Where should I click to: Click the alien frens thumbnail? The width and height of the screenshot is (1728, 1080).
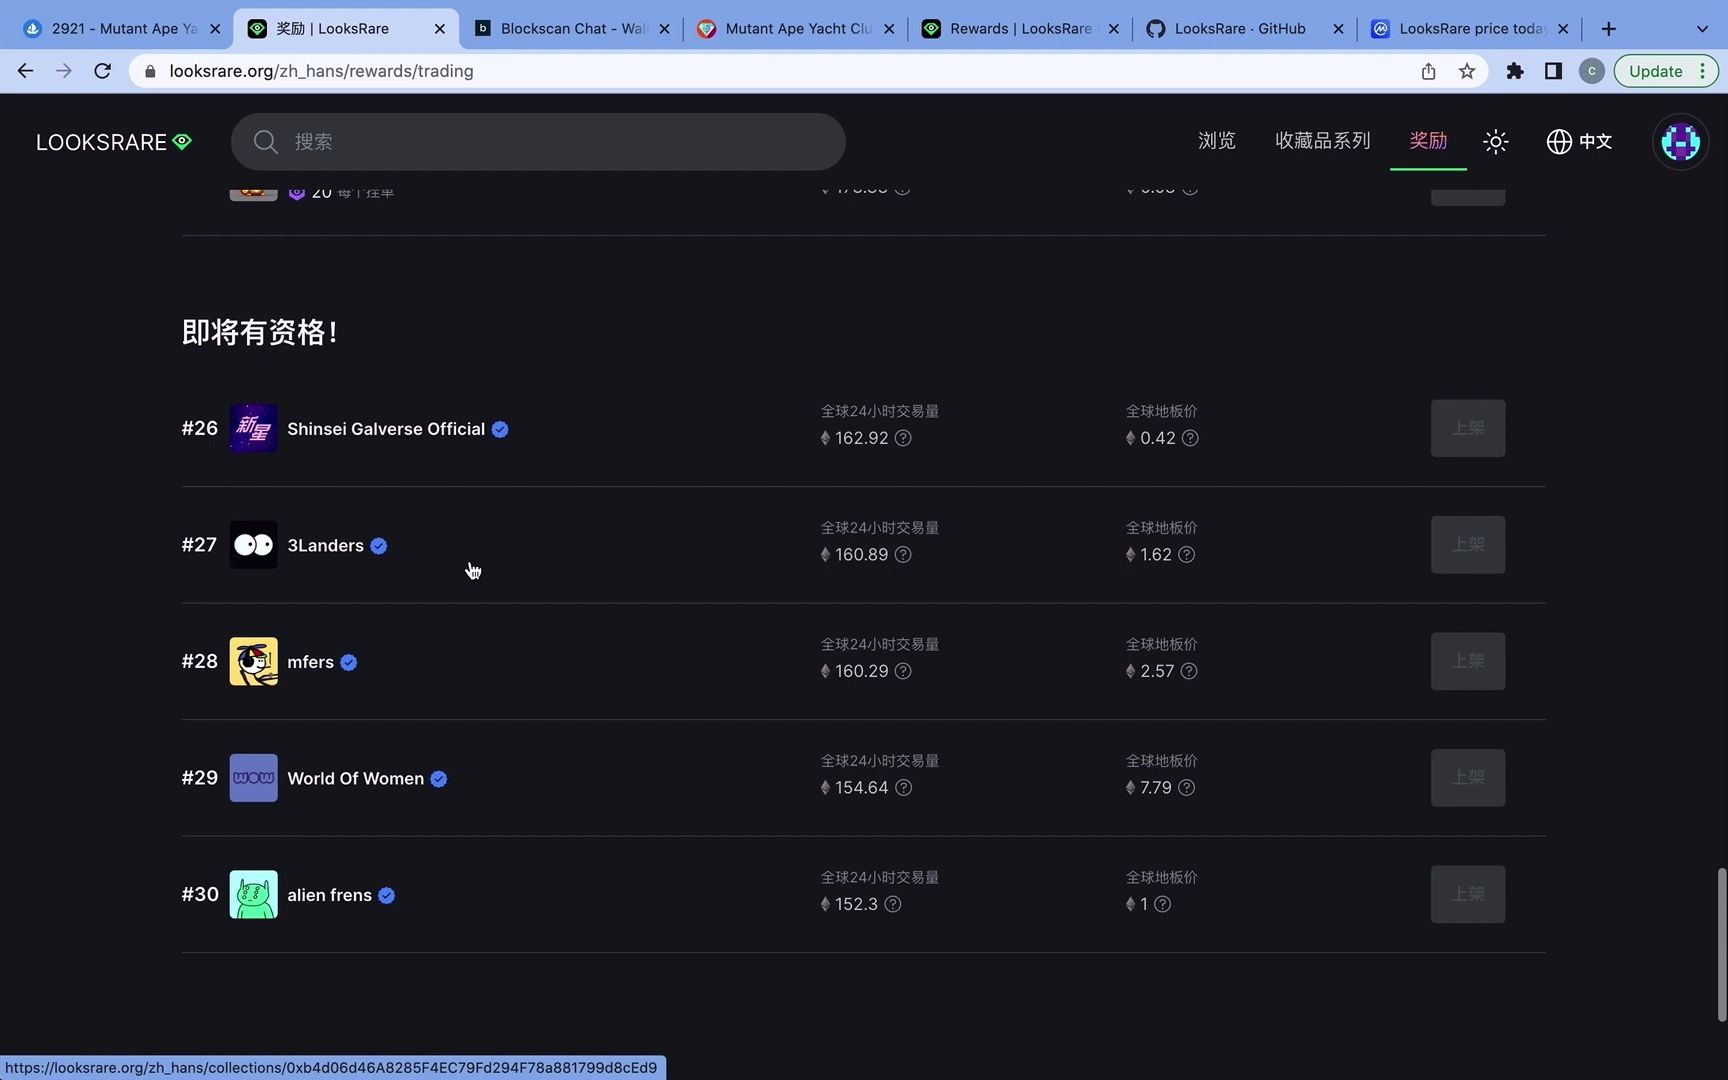(253, 895)
